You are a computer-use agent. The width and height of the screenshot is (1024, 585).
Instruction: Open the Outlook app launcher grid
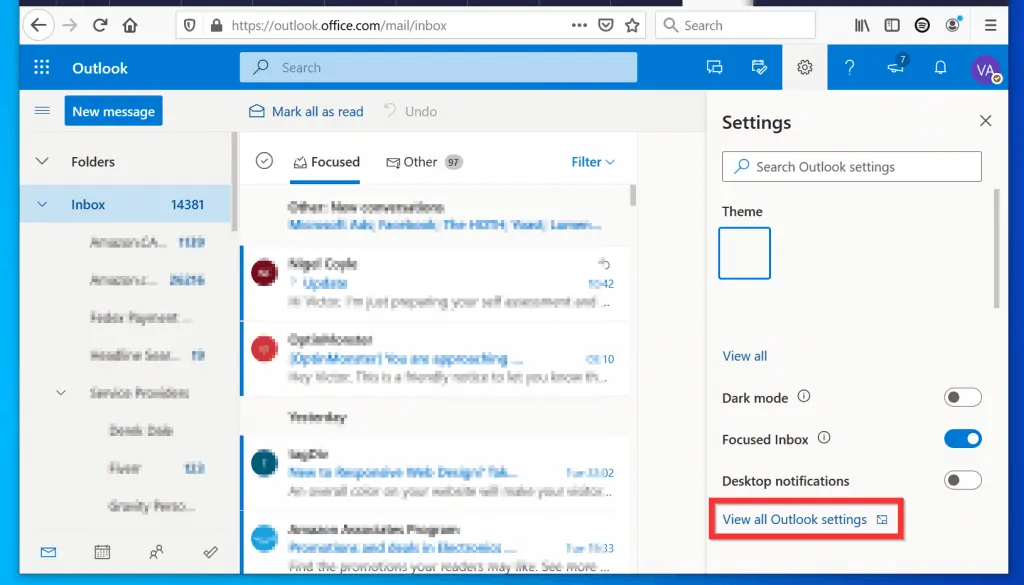[42, 68]
